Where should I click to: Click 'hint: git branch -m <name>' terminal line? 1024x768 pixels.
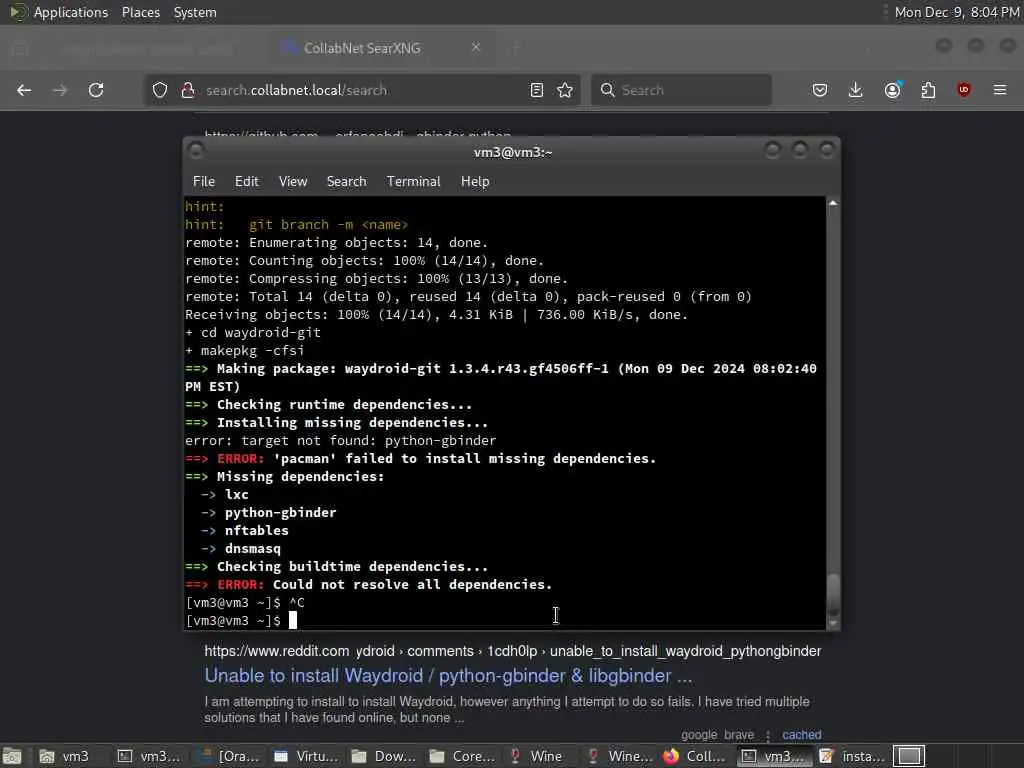click(296, 225)
